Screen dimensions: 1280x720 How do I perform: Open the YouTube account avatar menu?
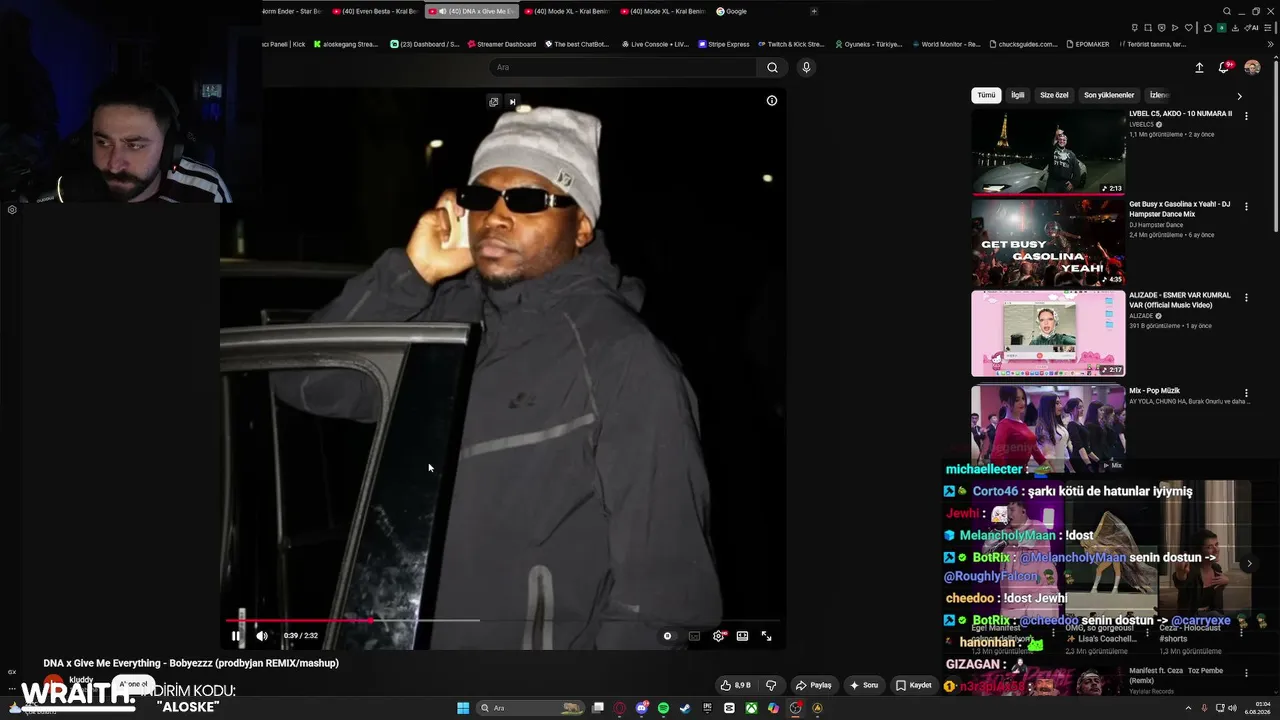click(1252, 68)
